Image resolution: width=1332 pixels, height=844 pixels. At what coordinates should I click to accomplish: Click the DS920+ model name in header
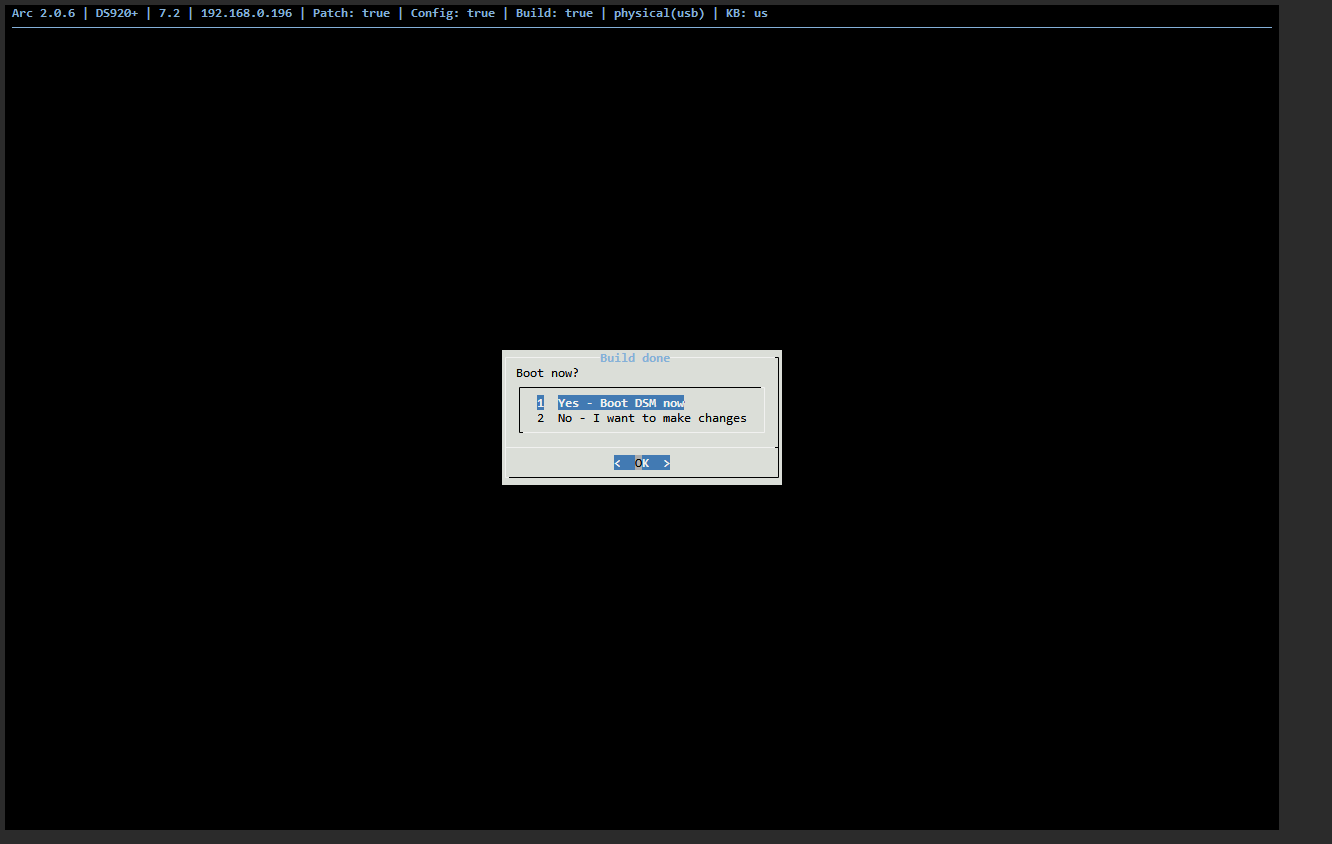116,13
